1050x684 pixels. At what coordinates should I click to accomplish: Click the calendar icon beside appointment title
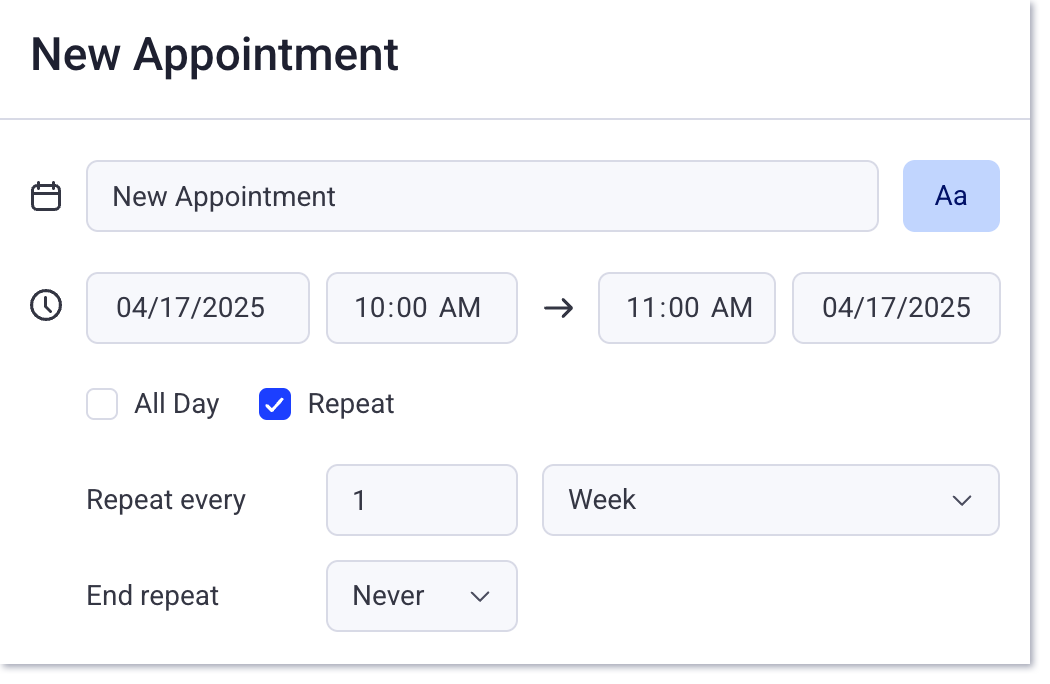45,196
